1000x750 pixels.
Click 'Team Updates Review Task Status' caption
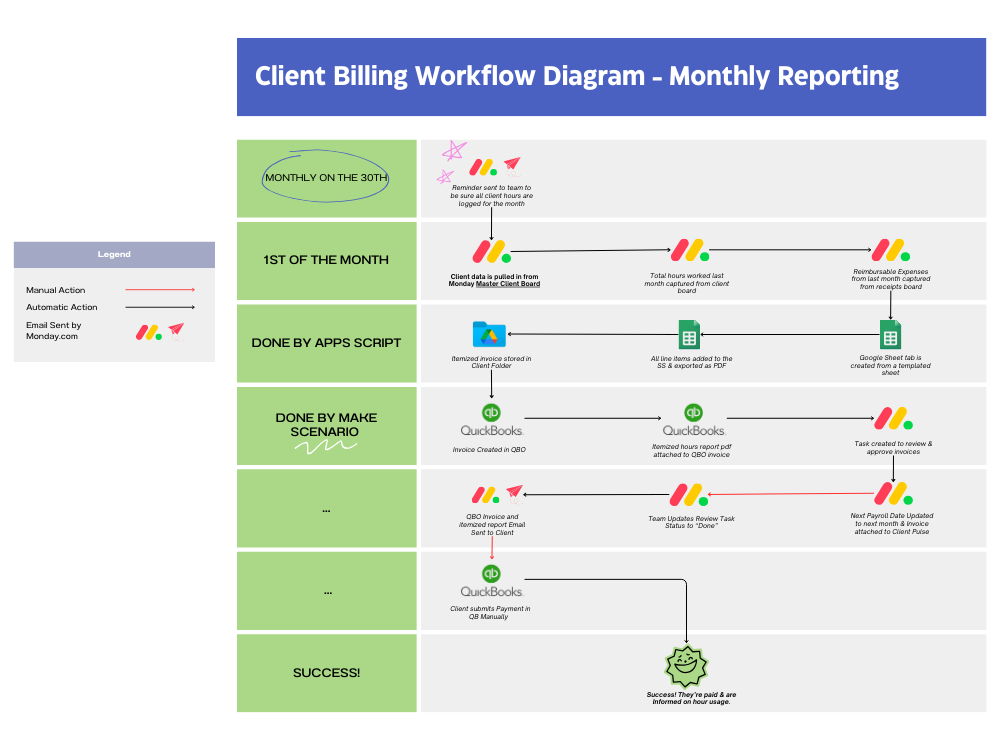[691, 522]
